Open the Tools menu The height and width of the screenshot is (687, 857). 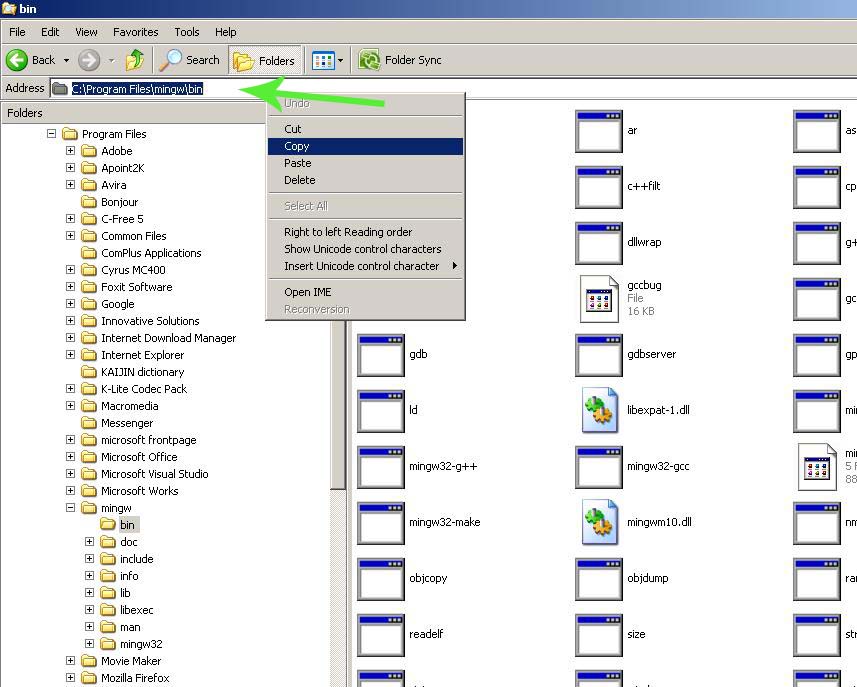point(186,31)
